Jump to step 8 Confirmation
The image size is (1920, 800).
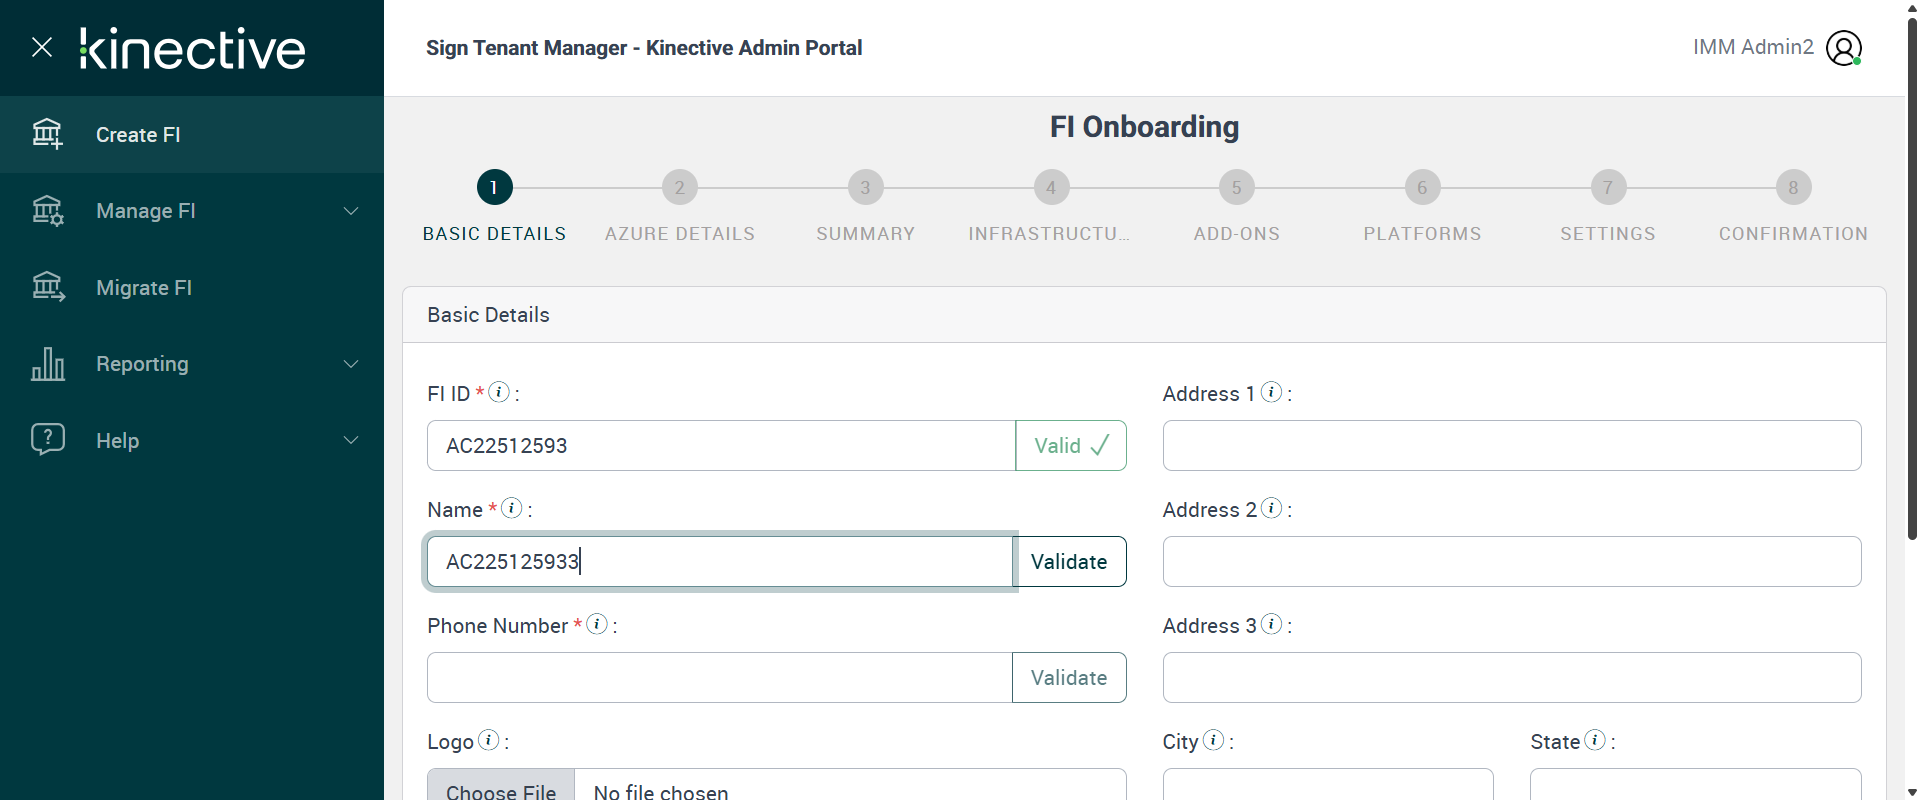[x=1793, y=188]
